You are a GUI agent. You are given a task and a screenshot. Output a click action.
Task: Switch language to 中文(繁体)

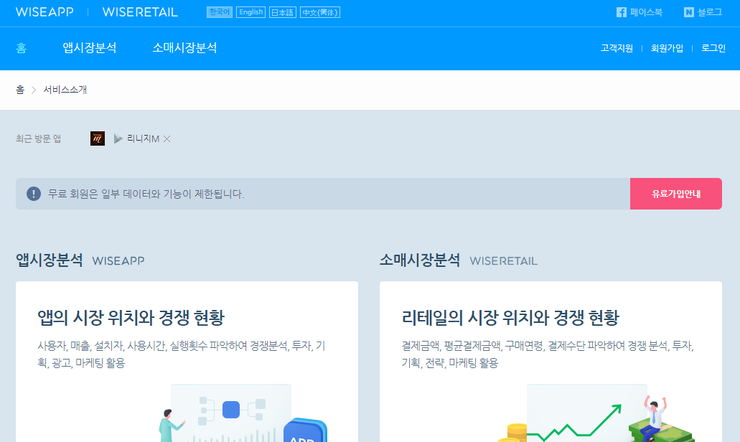320,12
